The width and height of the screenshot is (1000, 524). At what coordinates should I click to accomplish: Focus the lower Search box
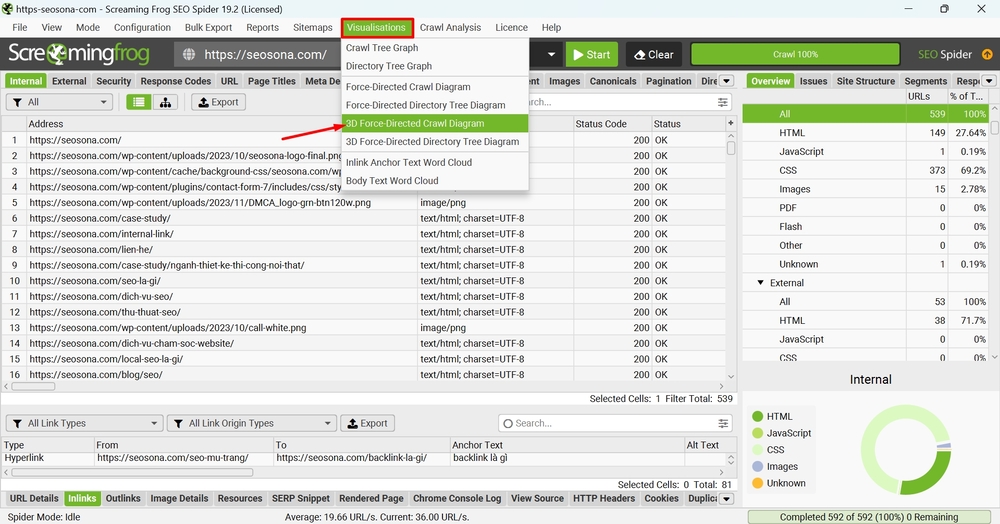614,423
